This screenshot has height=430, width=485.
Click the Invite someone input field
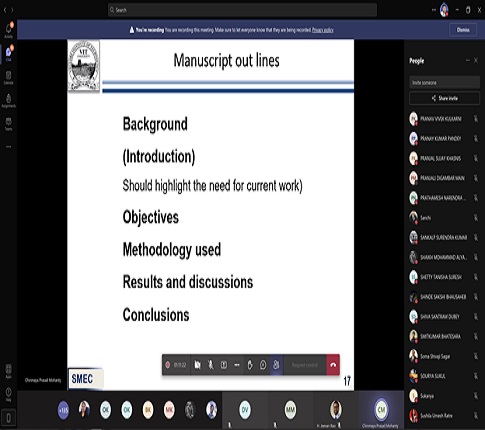pos(444,82)
